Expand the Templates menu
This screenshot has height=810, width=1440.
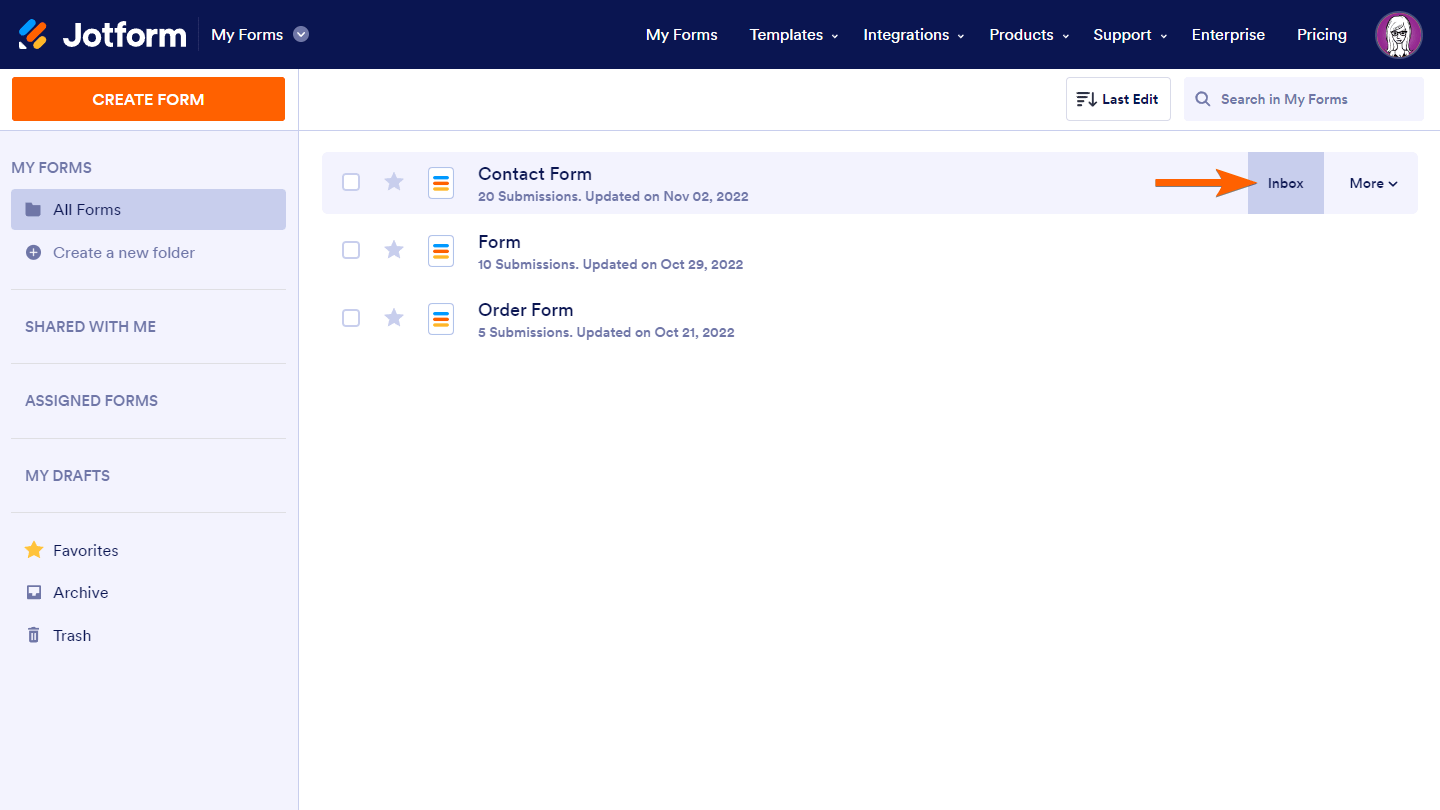pyautogui.click(x=794, y=35)
